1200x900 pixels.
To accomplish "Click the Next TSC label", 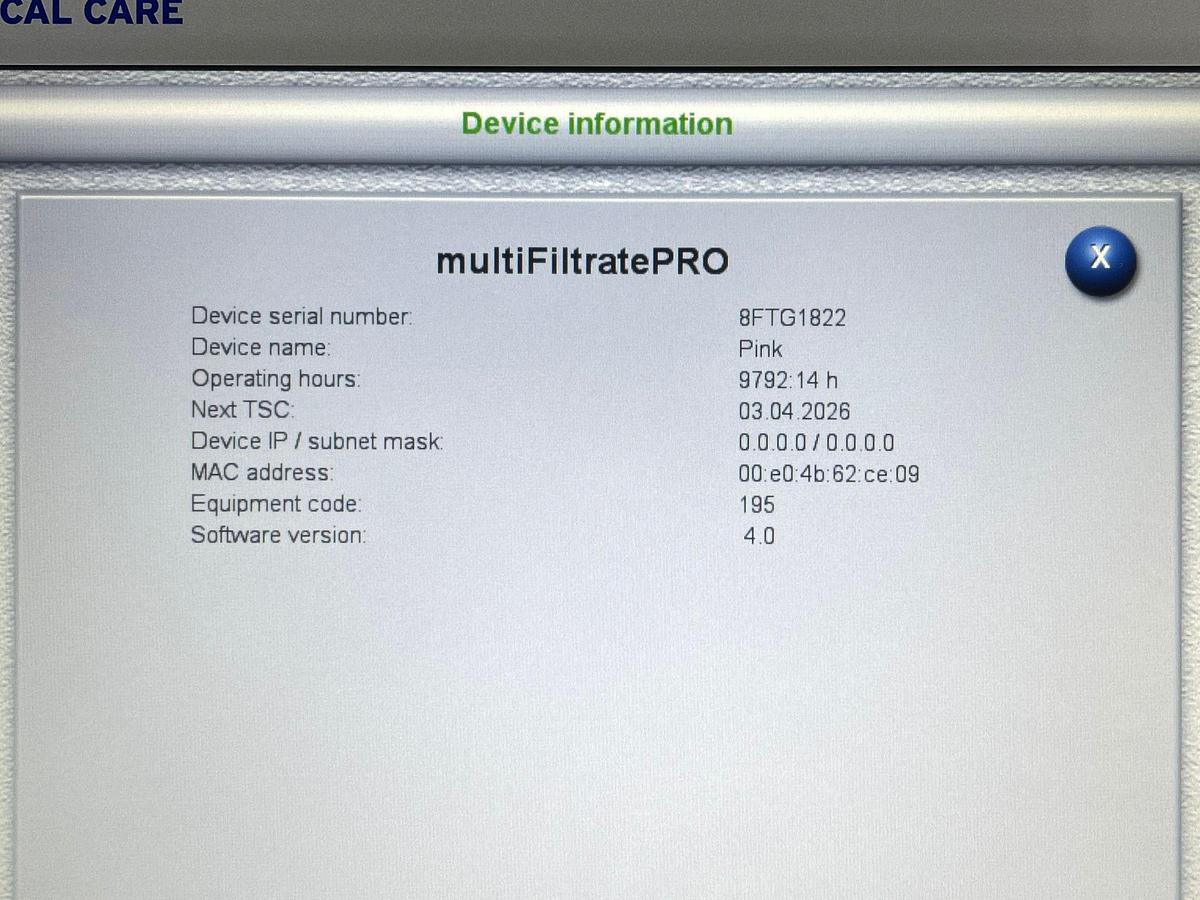I will (x=242, y=410).
